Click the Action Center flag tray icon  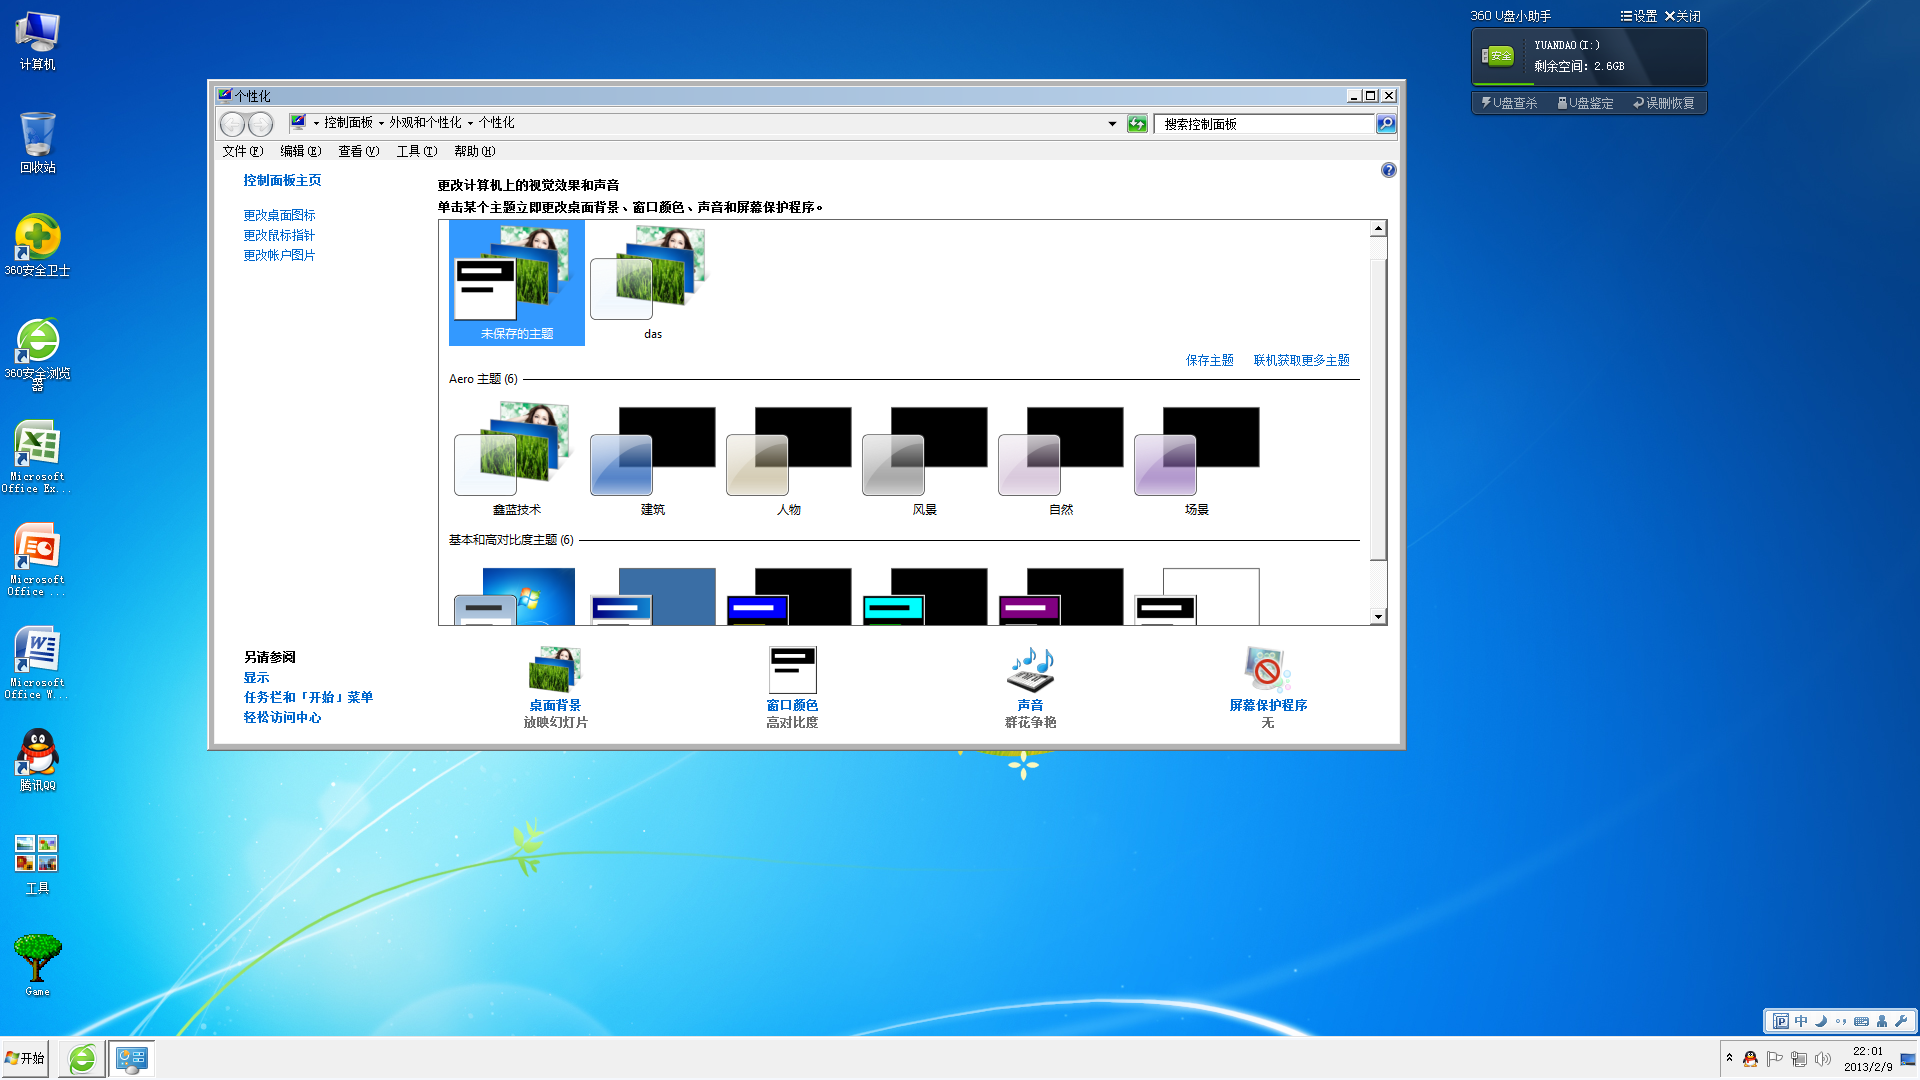pos(1774,1059)
